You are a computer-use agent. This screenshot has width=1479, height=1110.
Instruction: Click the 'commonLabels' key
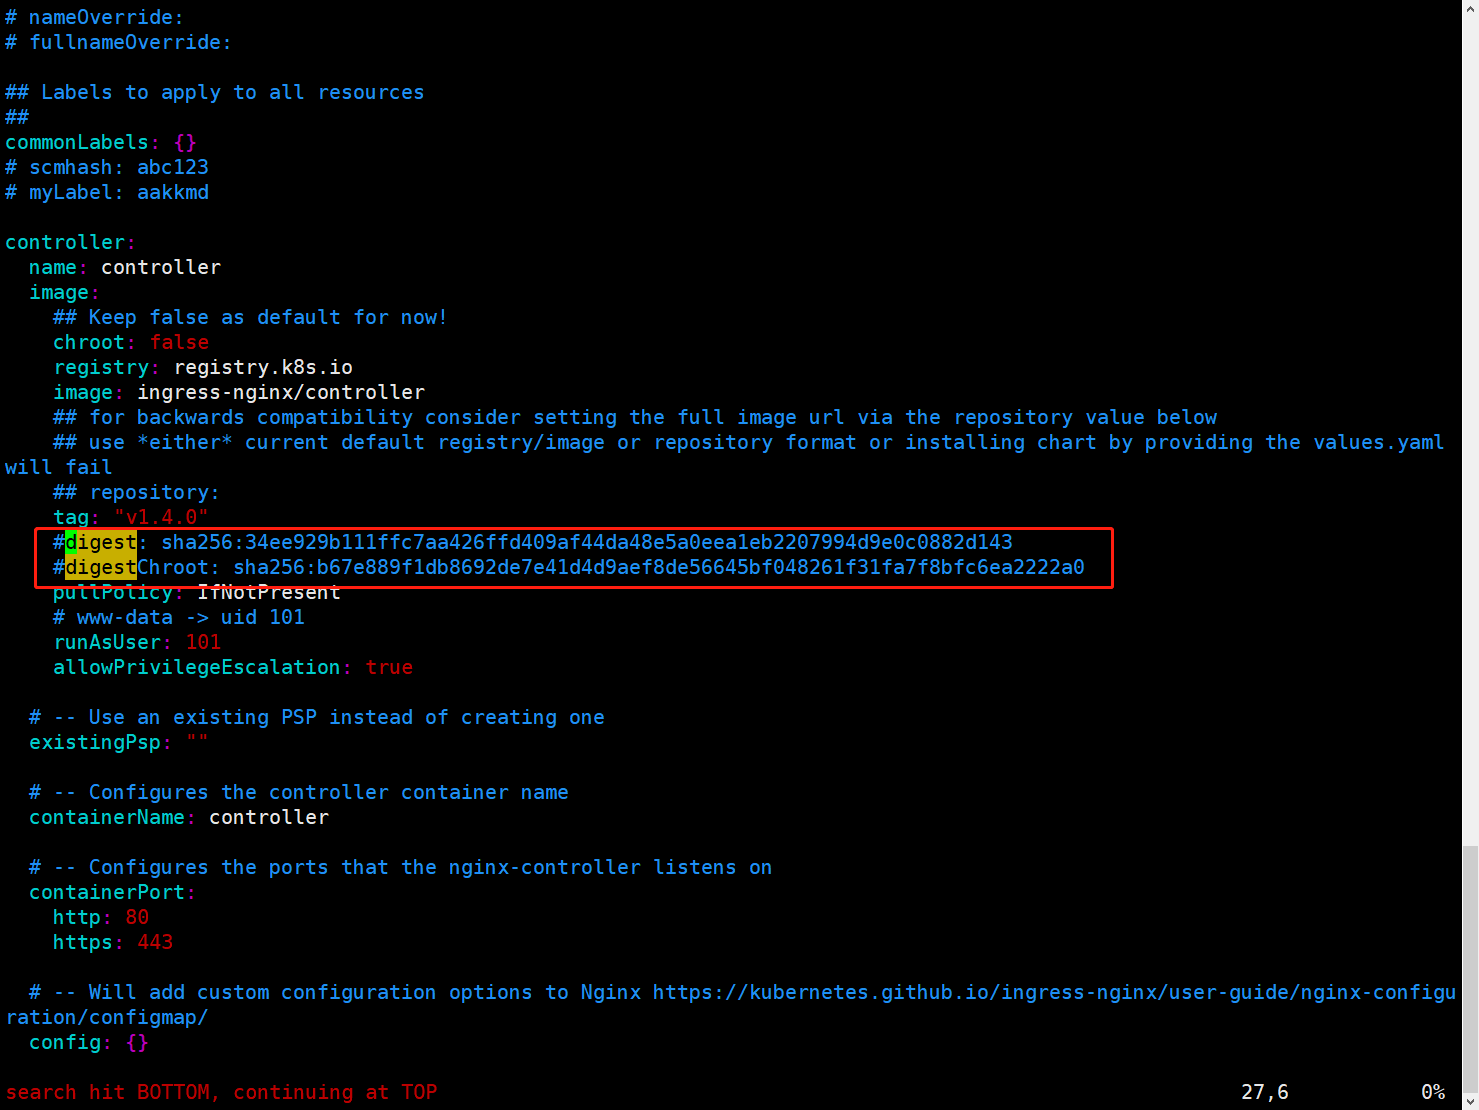(77, 142)
